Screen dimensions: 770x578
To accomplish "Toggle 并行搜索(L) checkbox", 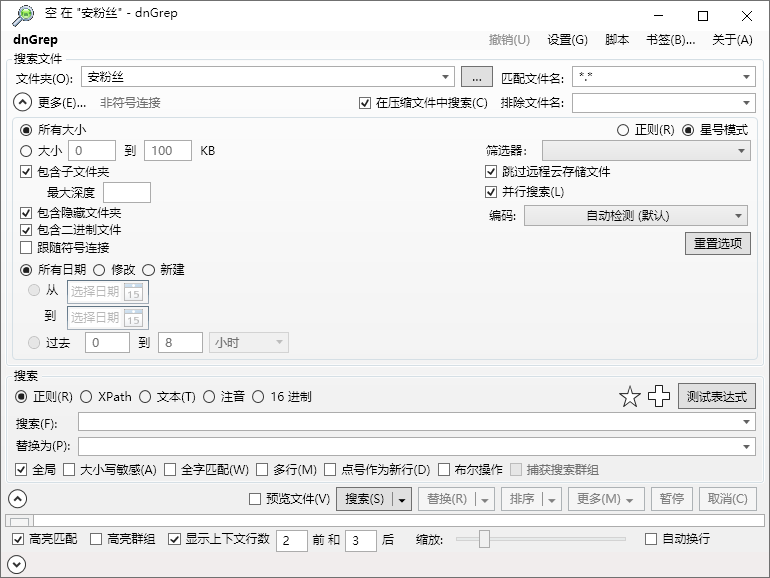I will pyautogui.click(x=491, y=192).
